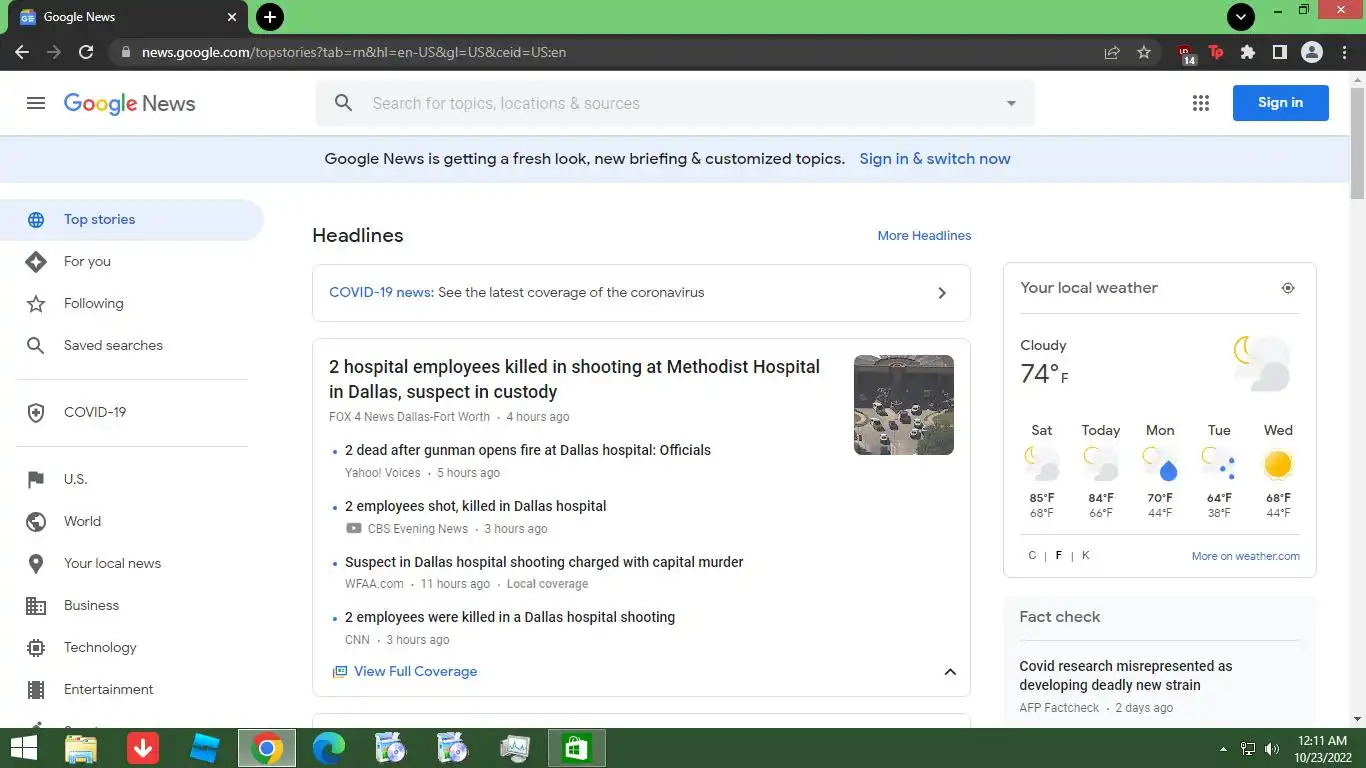Open Methodist Hospital shooting headline
This screenshot has width=1366, height=768.
pos(574,379)
